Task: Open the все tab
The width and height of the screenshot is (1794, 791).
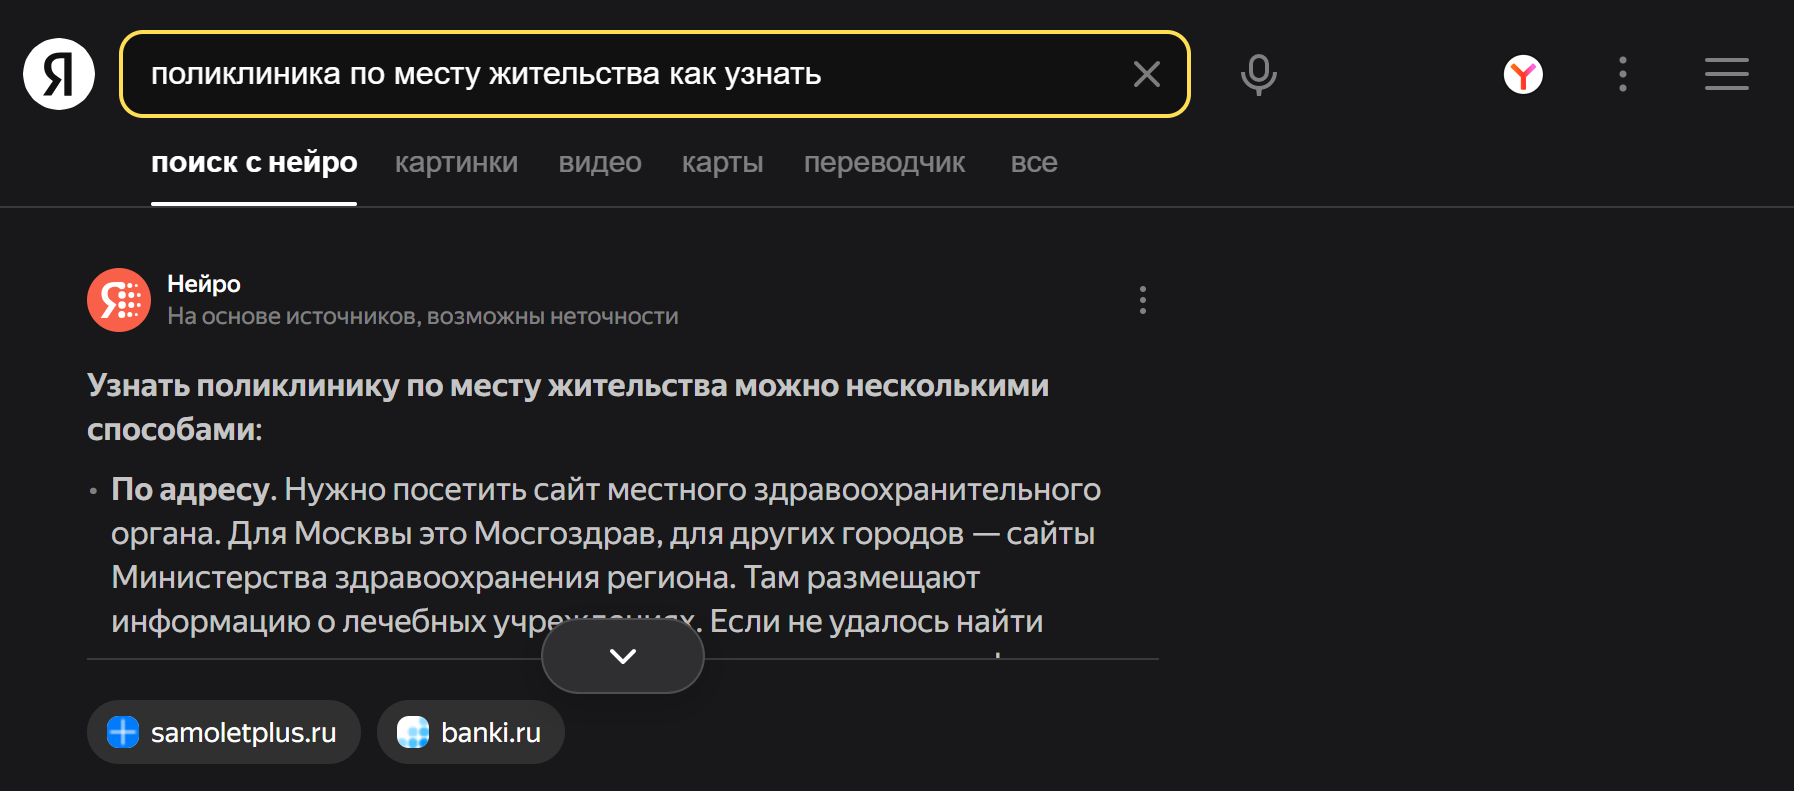Action: [x=1034, y=162]
